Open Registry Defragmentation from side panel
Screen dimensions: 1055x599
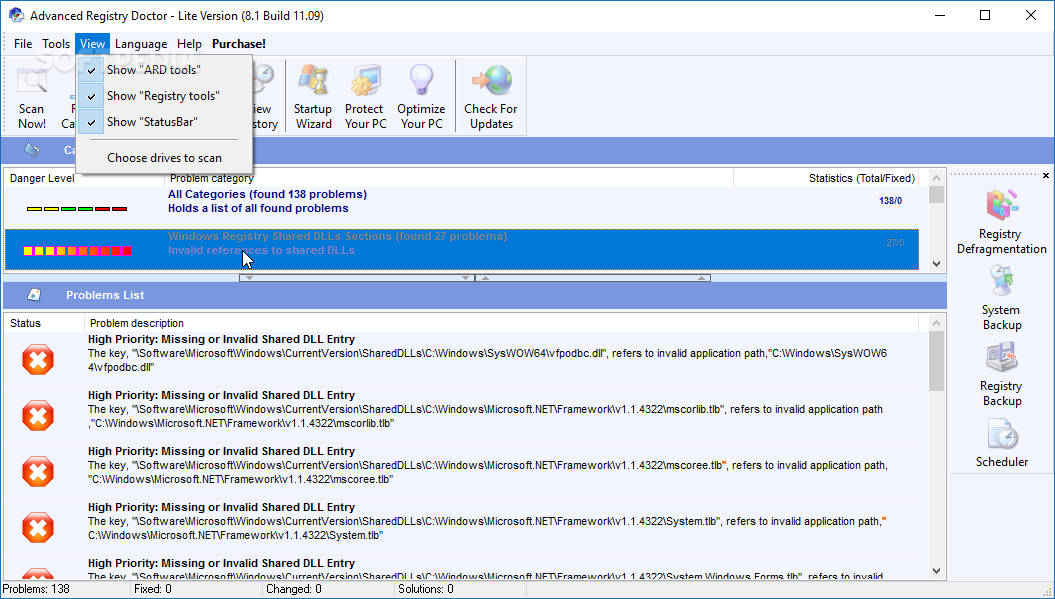[x=1001, y=222]
